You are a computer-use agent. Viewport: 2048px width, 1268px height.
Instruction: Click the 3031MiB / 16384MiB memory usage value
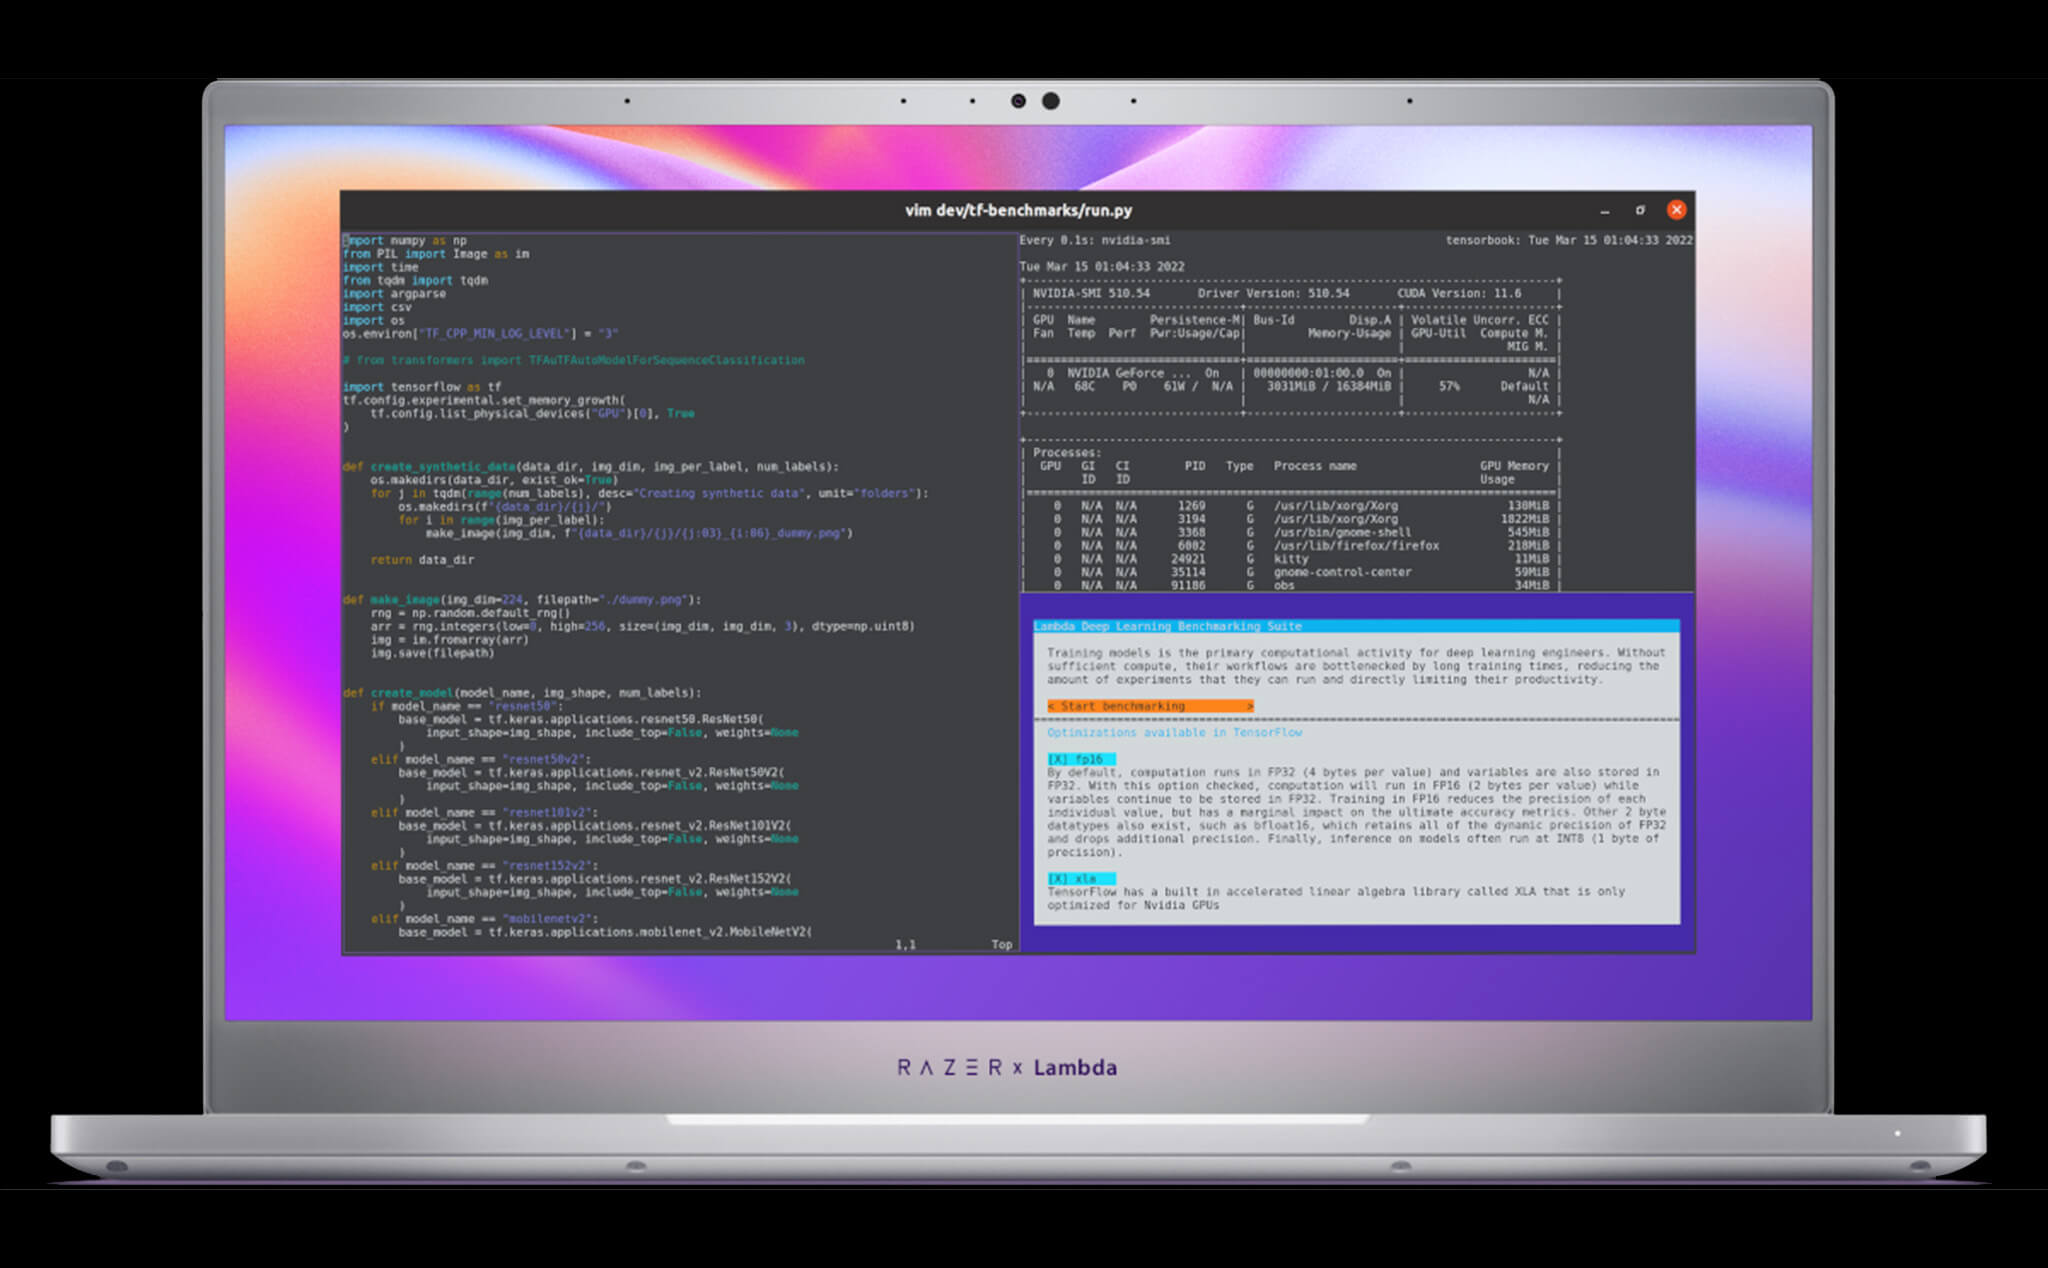[1328, 387]
